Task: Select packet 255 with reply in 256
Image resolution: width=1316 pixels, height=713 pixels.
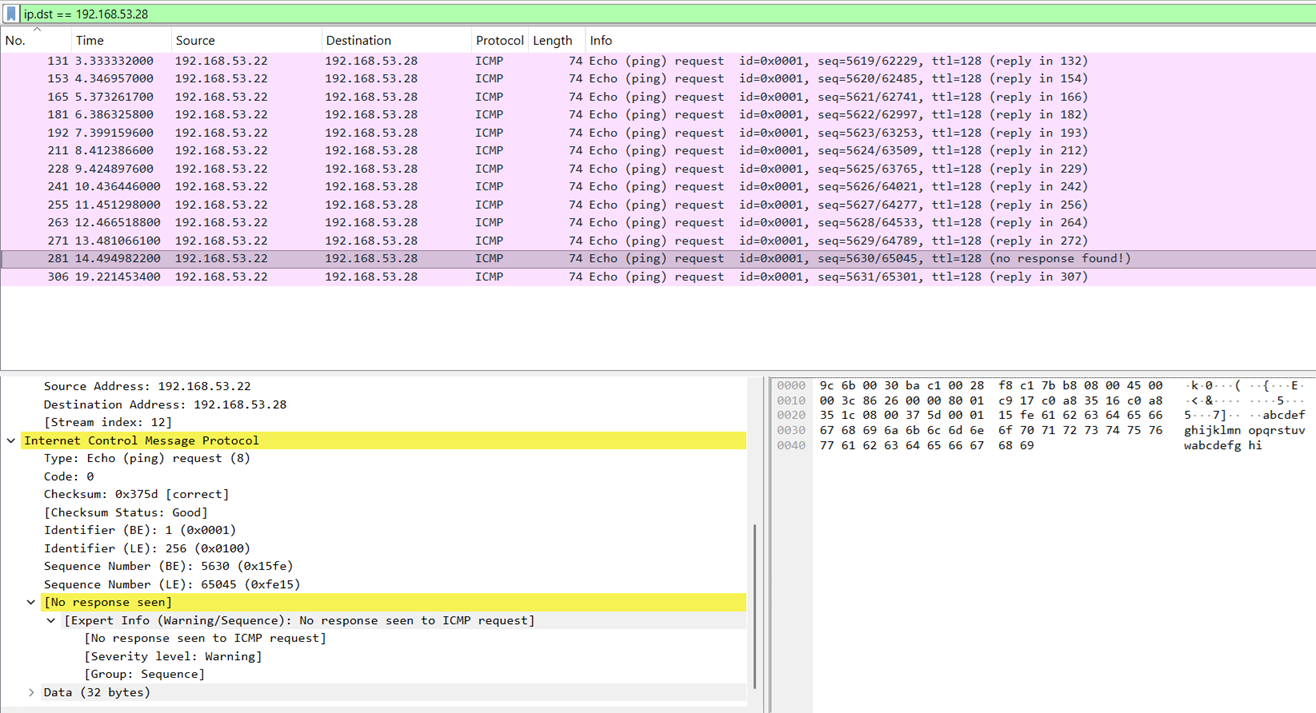Action: point(658,205)
